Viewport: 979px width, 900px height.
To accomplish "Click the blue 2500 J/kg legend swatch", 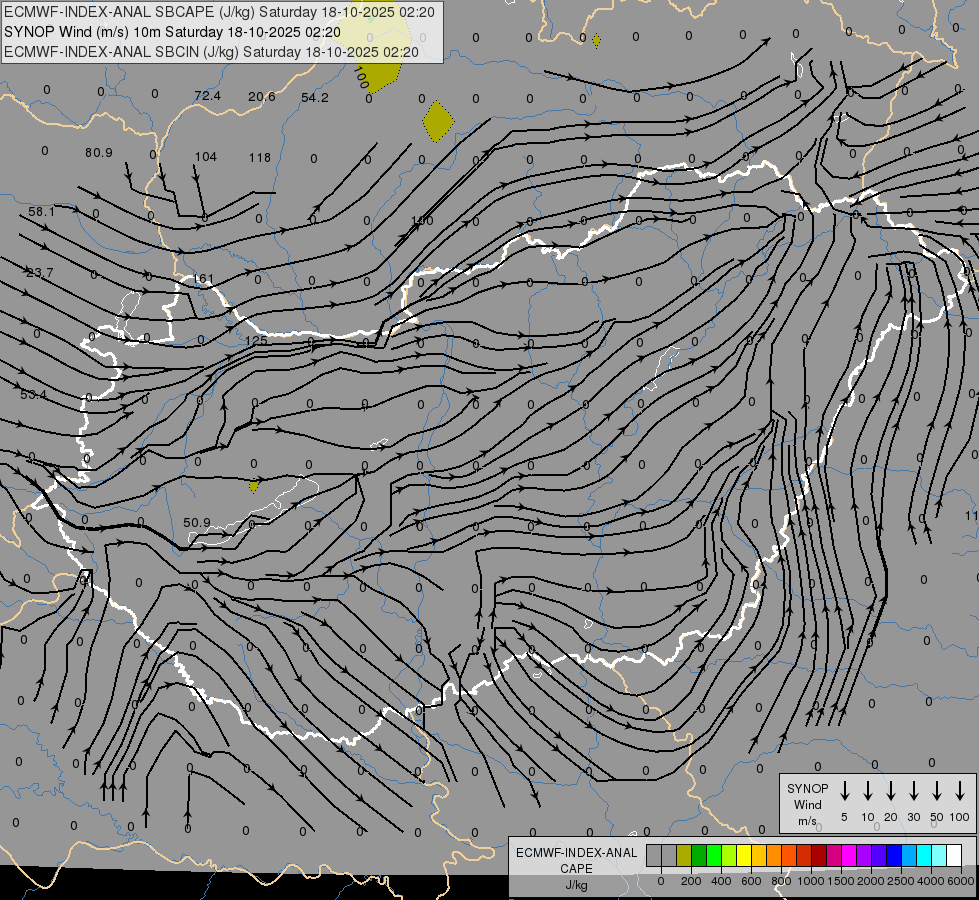I will click(894, 855).
